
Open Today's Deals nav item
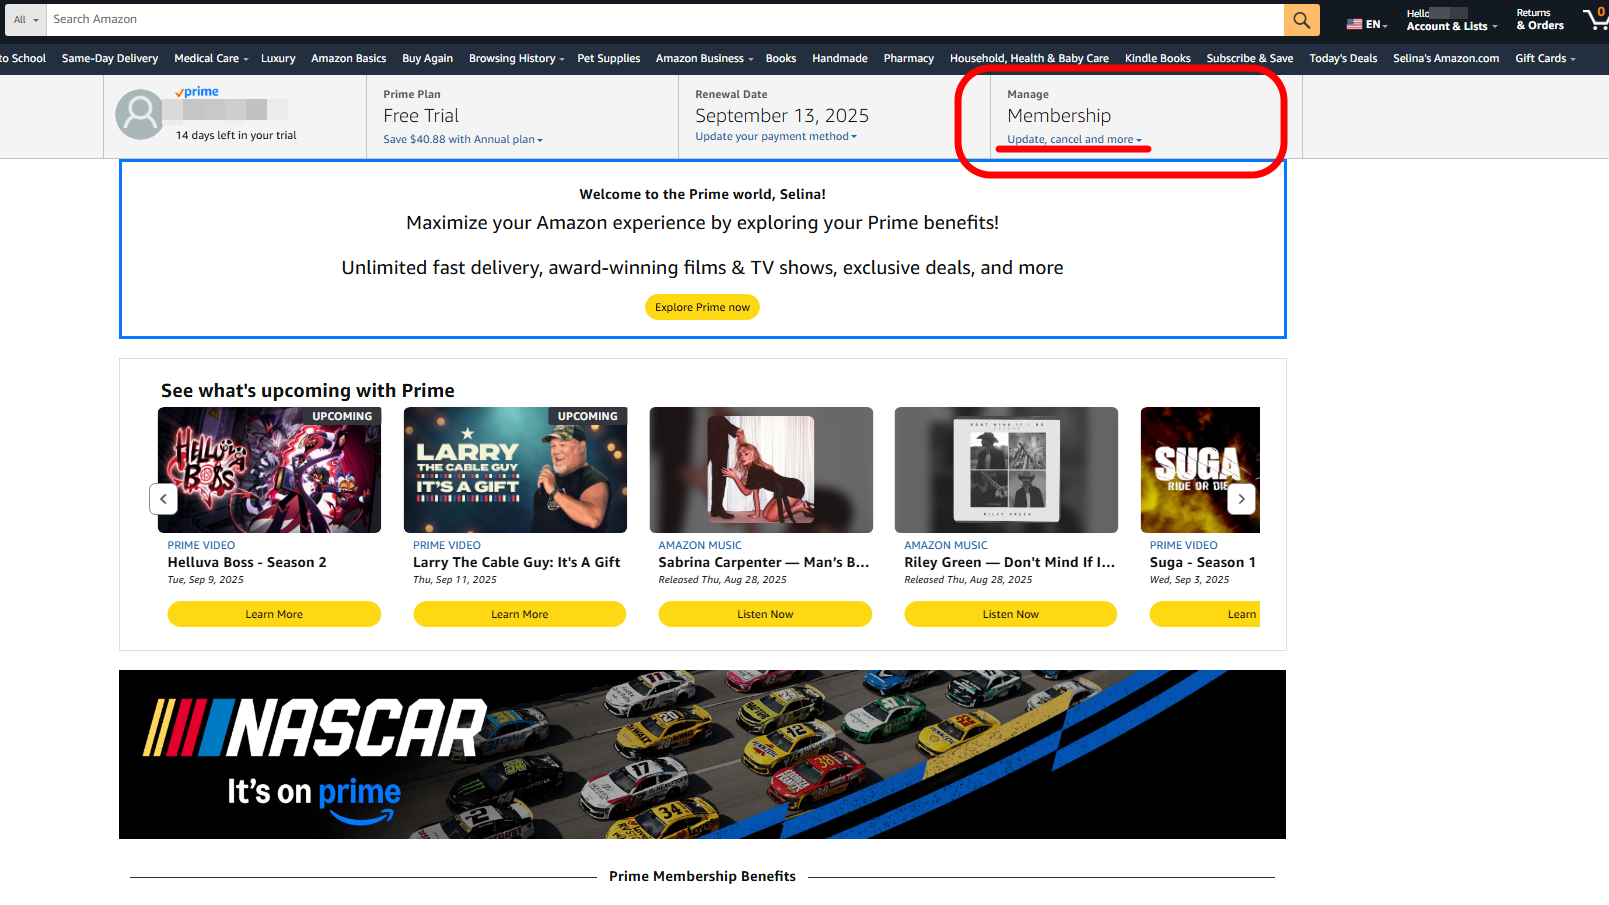point(1343,58)
